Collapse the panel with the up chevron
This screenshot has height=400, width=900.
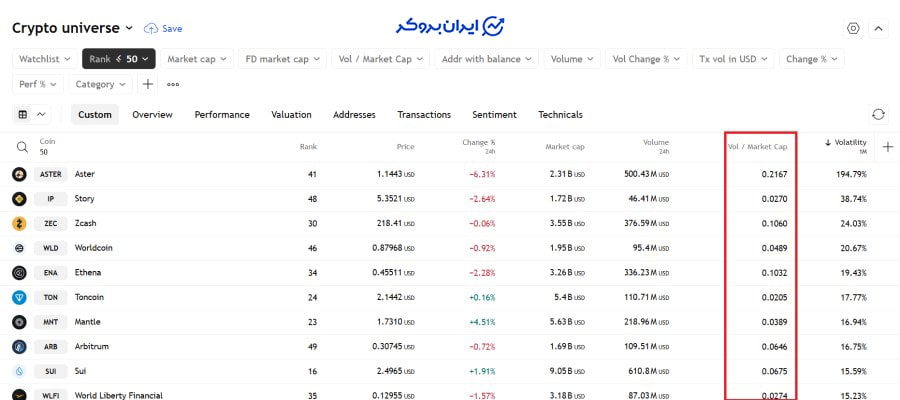coord(878,28)
